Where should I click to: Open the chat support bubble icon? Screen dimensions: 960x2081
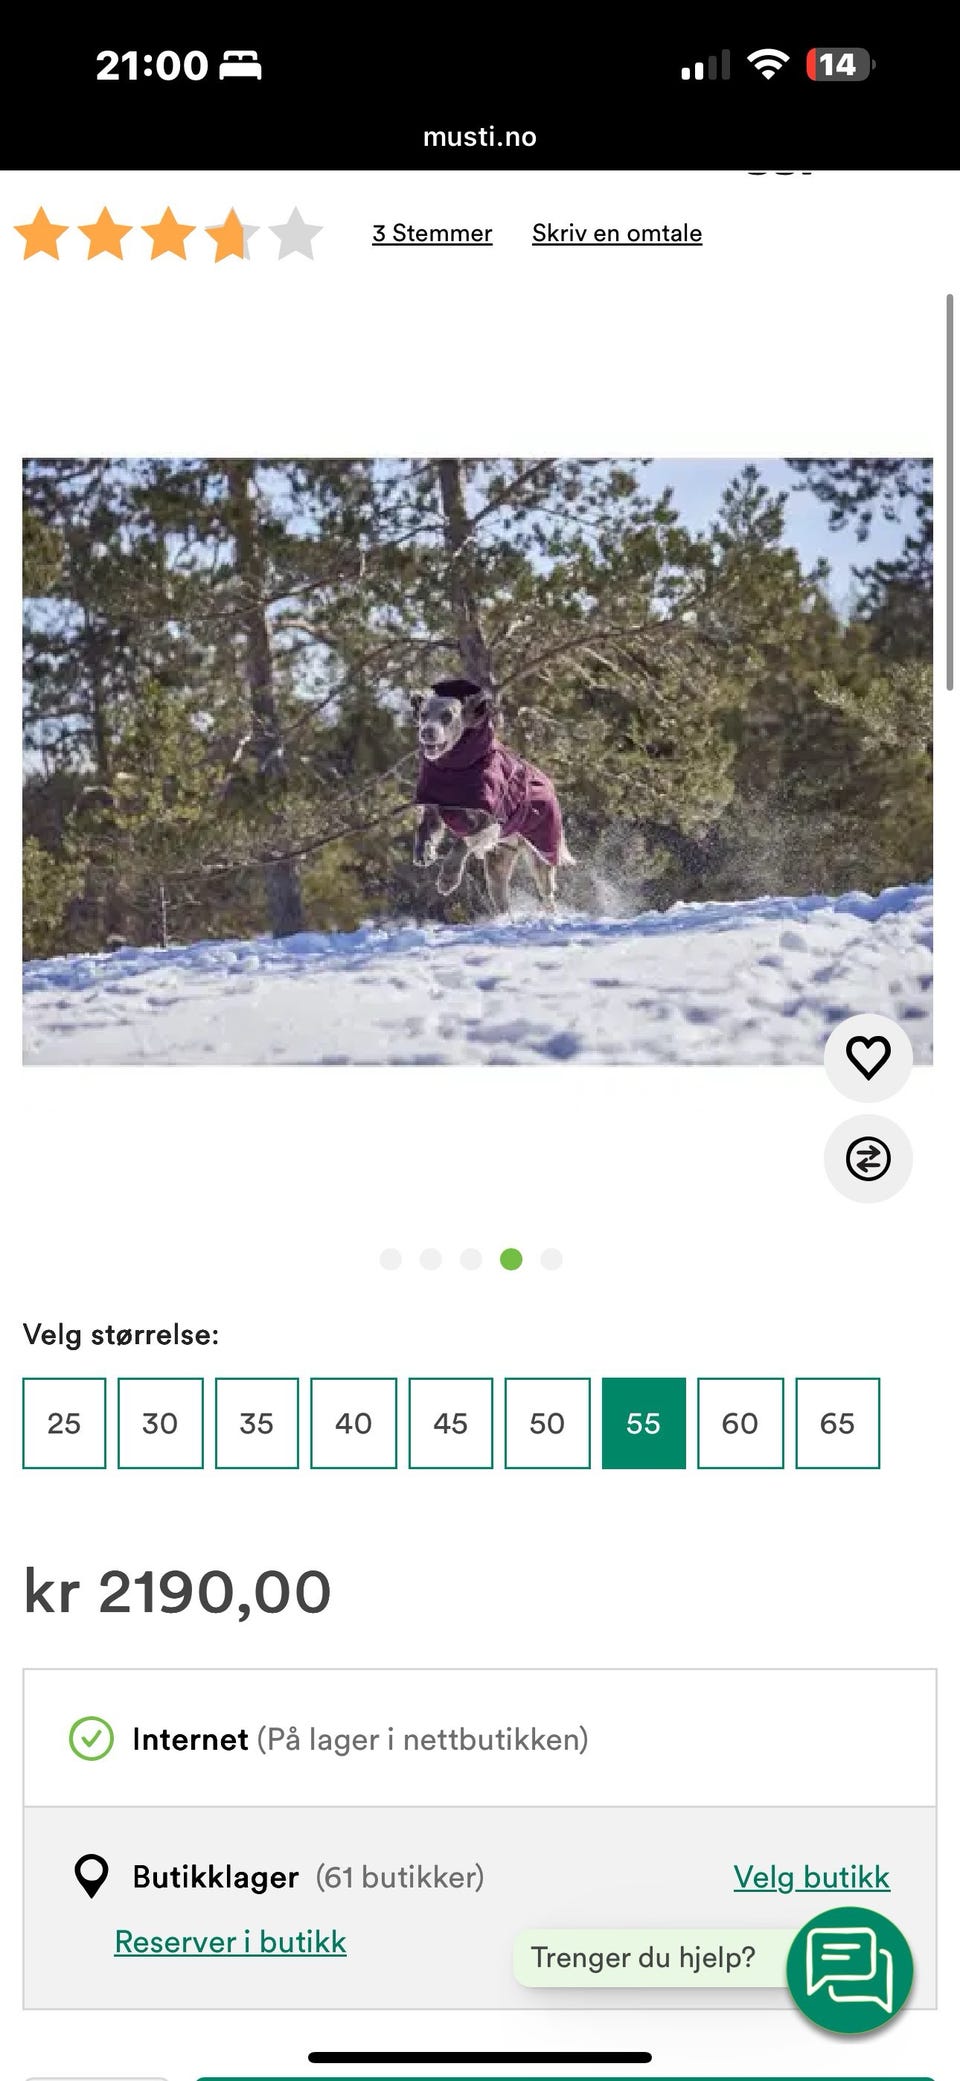(850, 1969)
